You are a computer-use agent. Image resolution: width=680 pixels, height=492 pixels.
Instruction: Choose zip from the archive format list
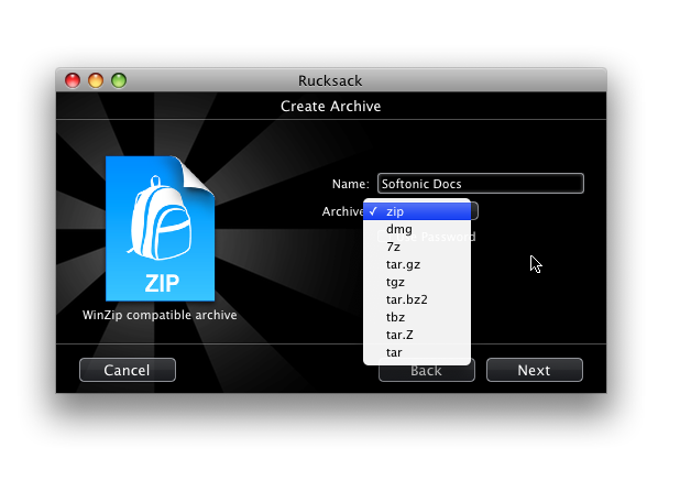click(x=417, y=211)
